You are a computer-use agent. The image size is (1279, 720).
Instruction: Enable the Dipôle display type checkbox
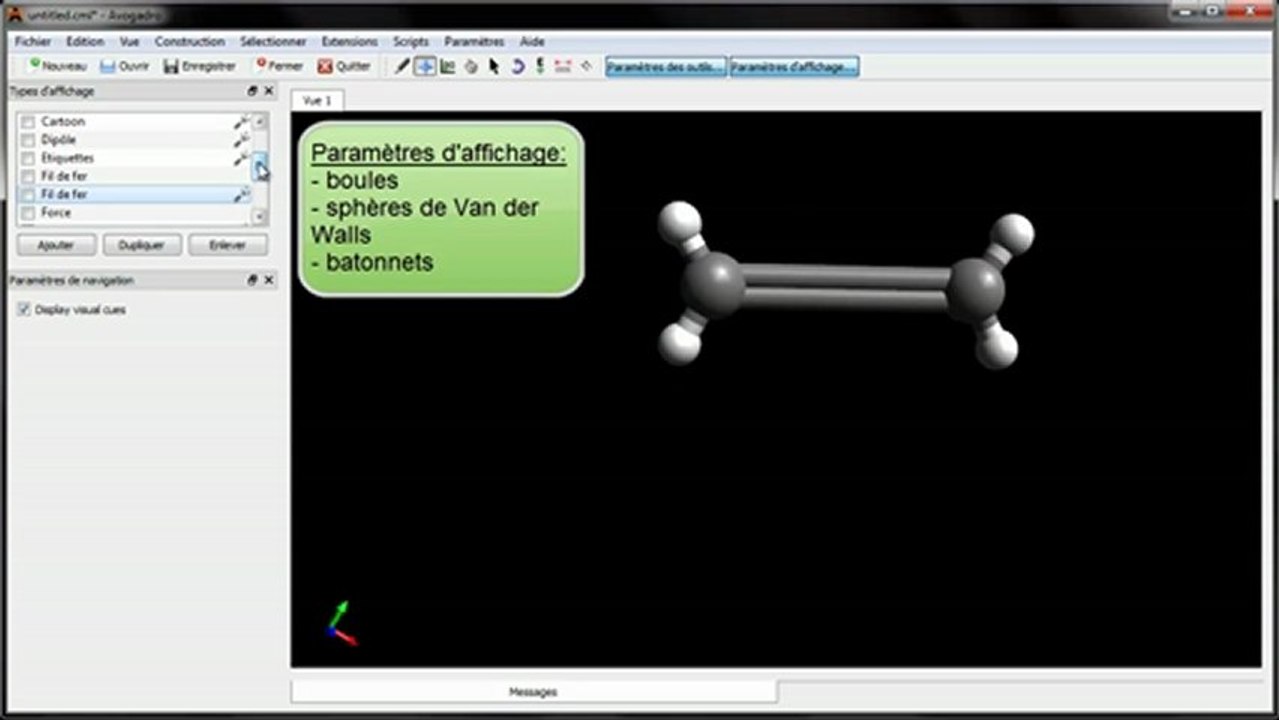(x=28, y=140)
